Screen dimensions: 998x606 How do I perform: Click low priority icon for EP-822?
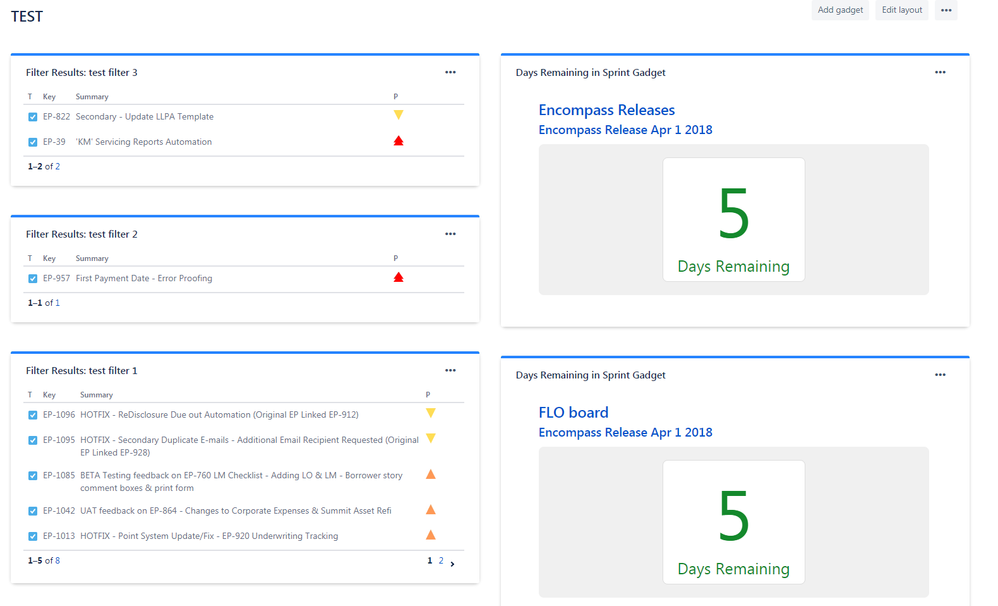(398, 115)
